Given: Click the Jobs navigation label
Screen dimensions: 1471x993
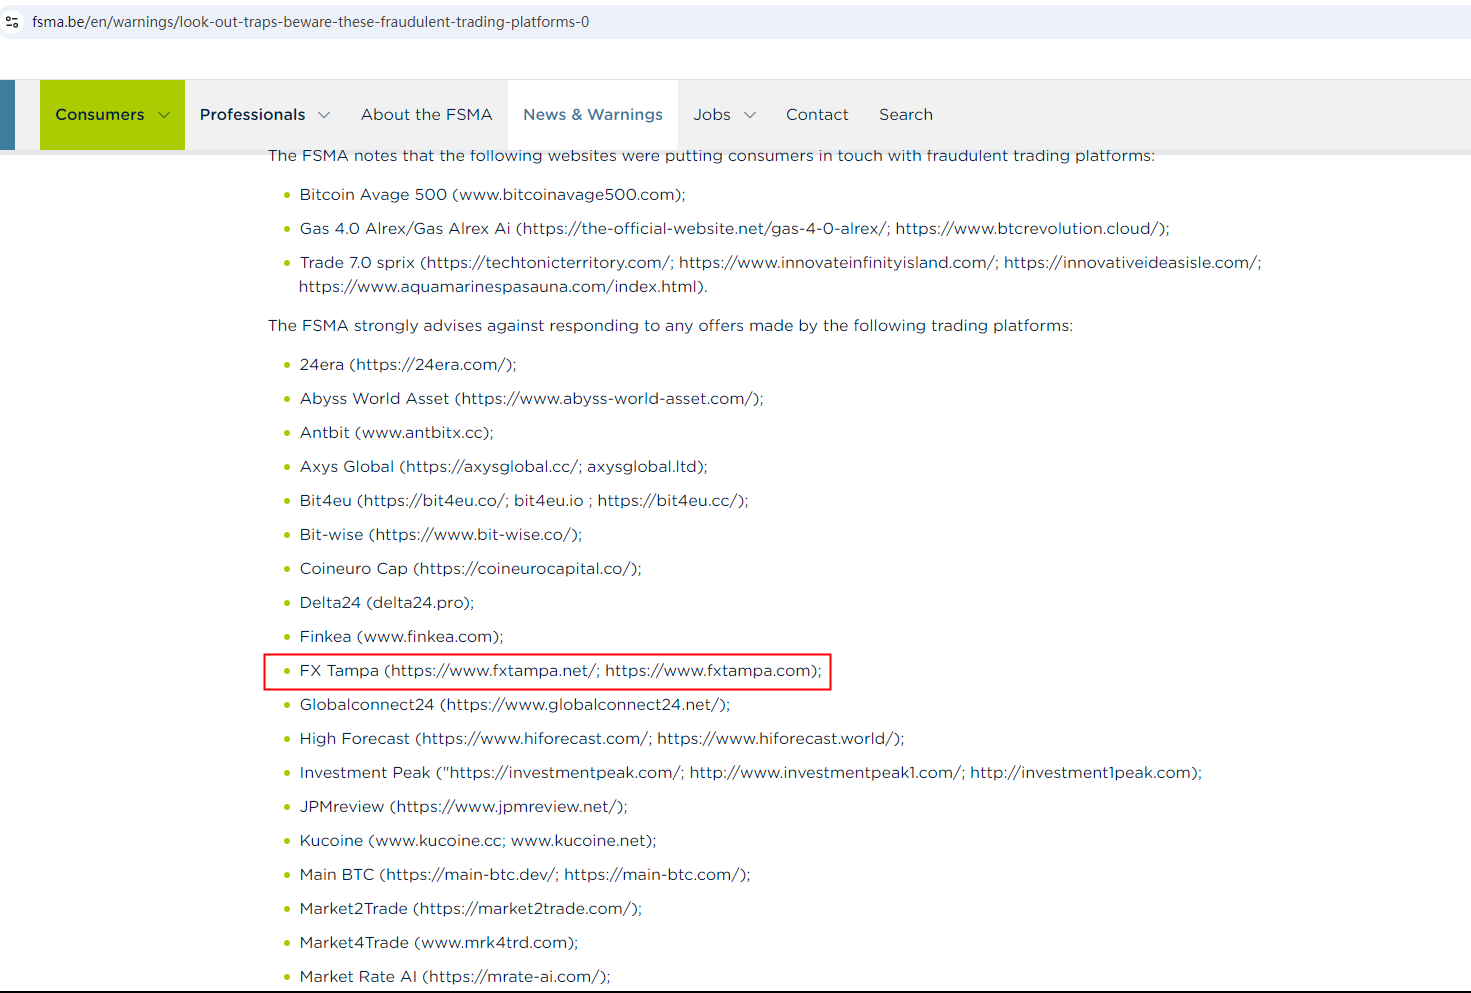Looking at the screenshot, I should (711, 115).
